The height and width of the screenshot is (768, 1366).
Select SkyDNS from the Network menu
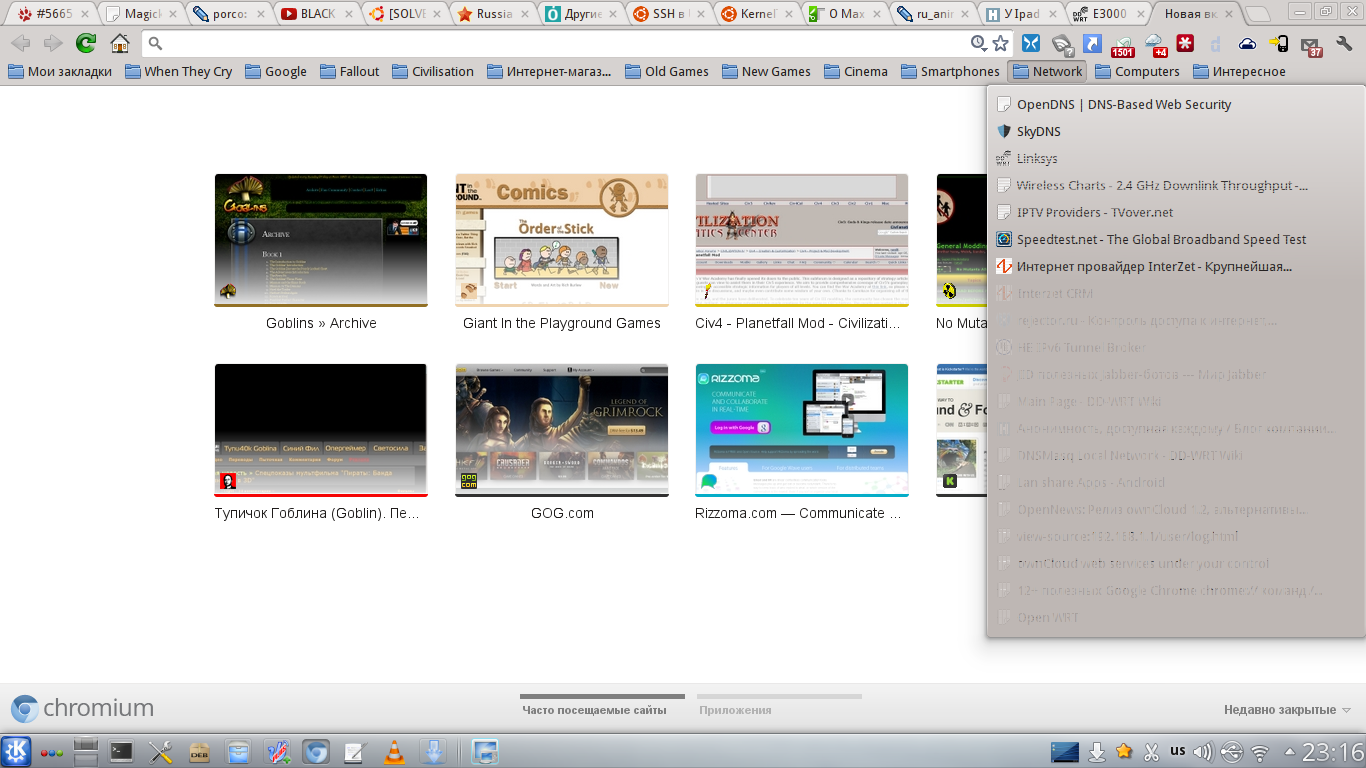tap(1038, 131)
